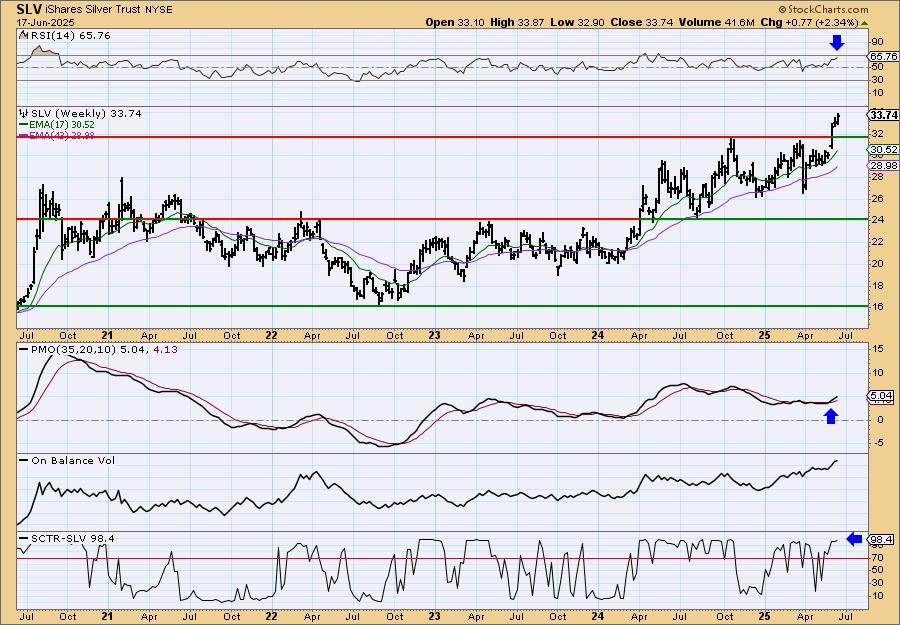Click the green EMA(17) legend line swatch
The width and height of the screenshot is (900, 625).
coord(23,125)
